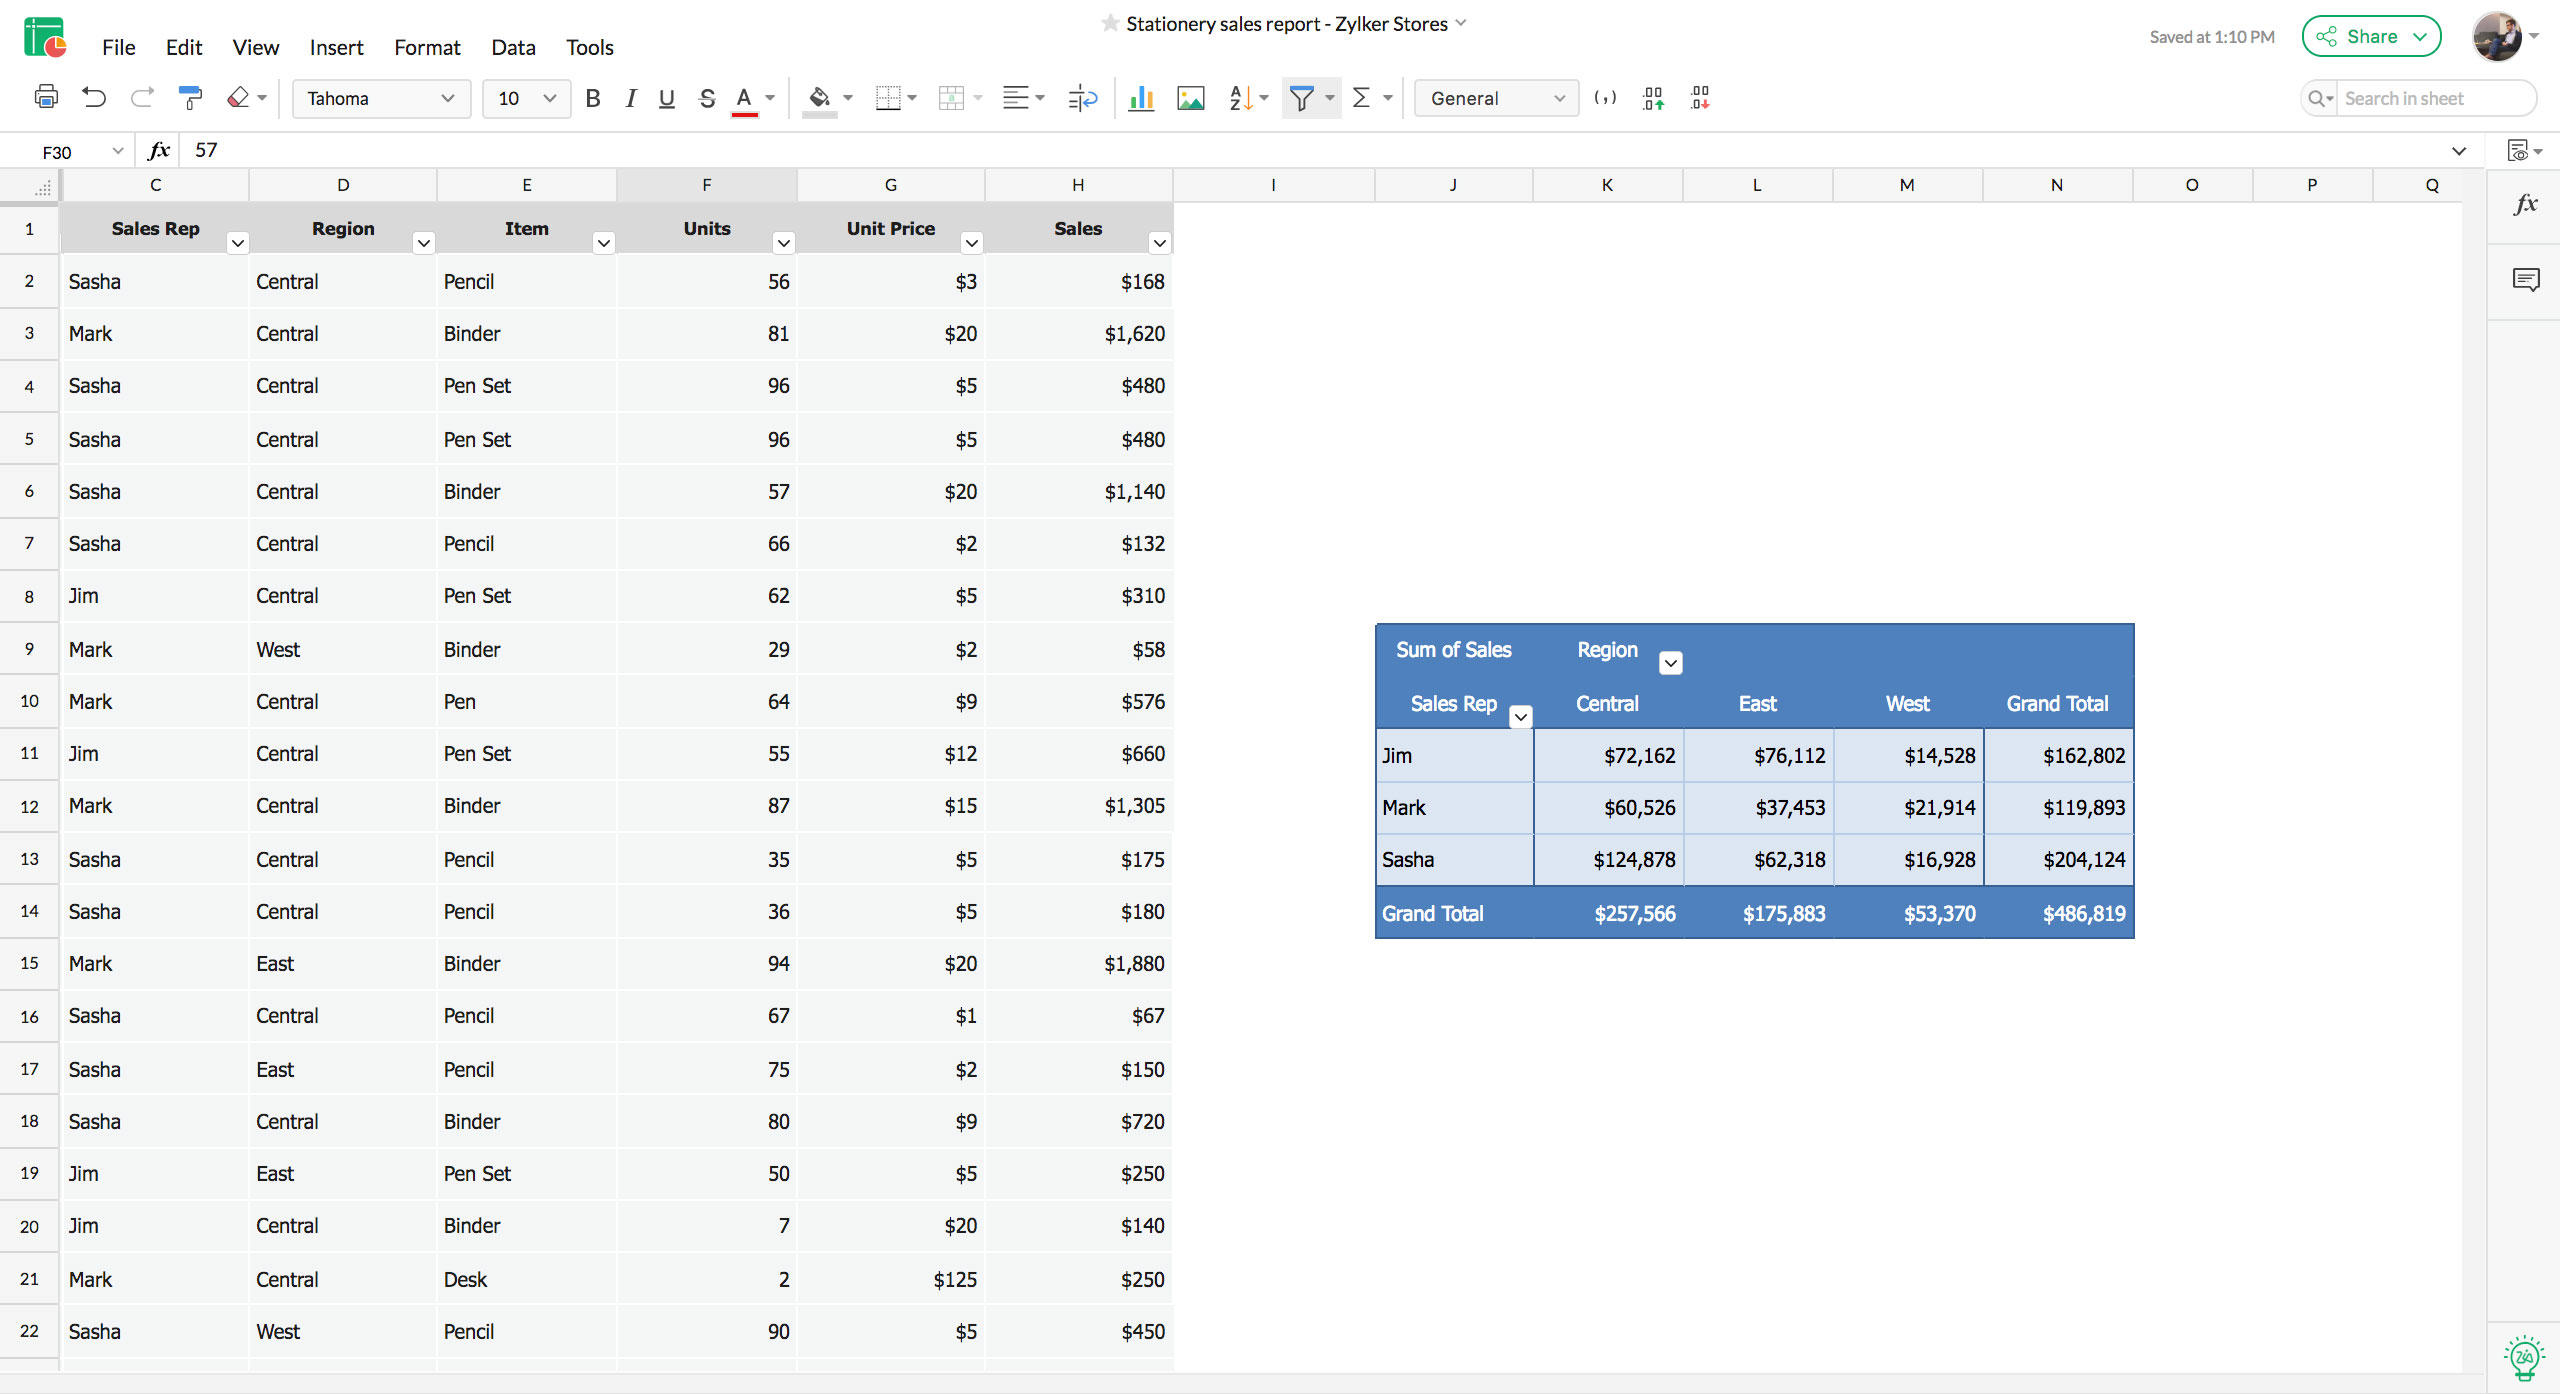The height and width of the screenshot is (1394, 2560).
Task: Open the Data menu
Action: [x=513, y=47]
